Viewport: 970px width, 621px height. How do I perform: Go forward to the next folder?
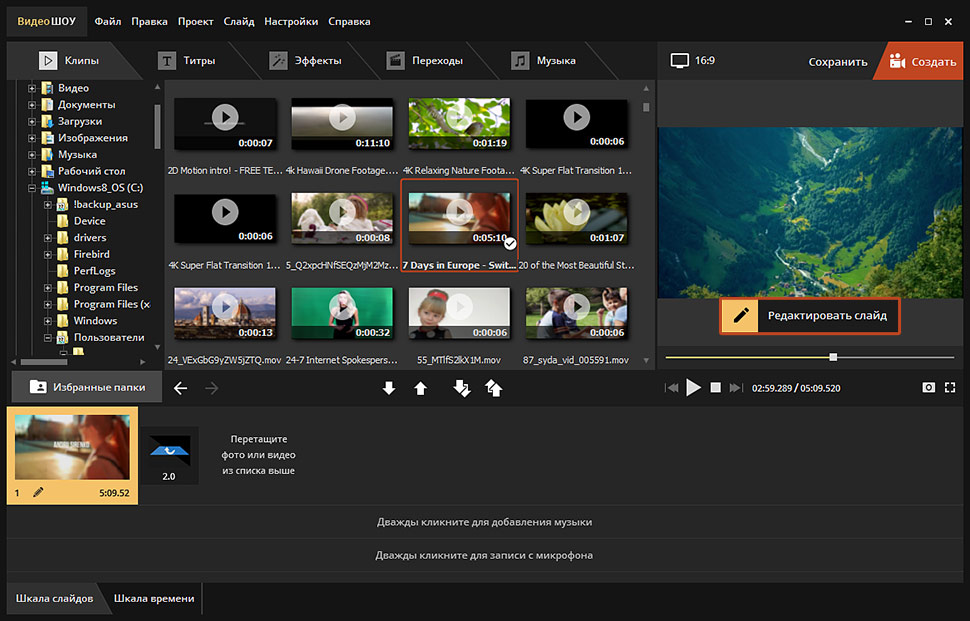212,388
